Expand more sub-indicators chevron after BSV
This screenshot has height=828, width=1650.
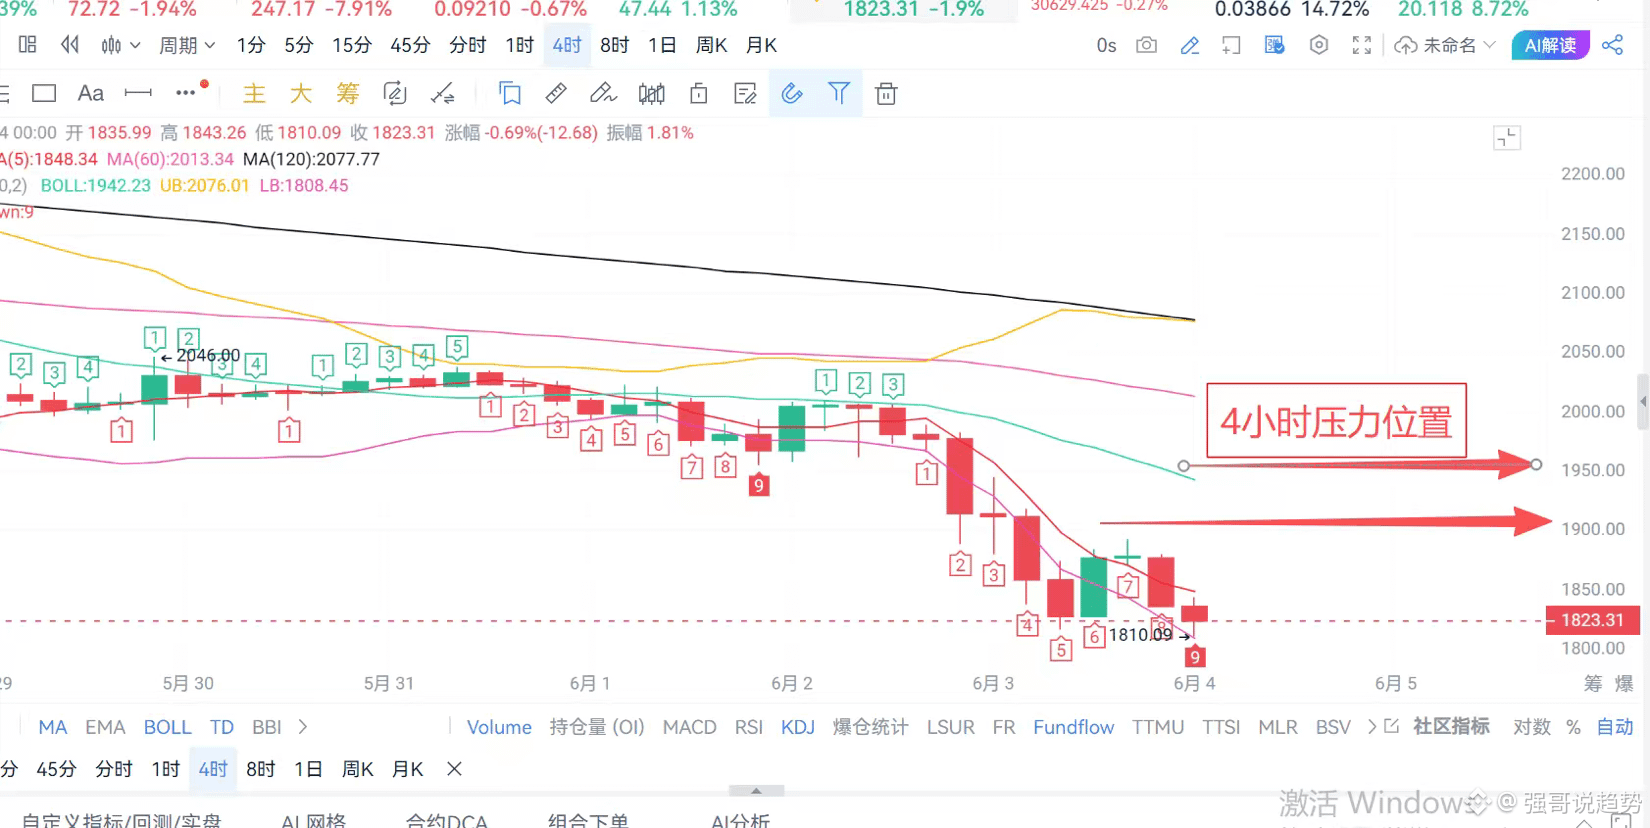[1372, 727]
